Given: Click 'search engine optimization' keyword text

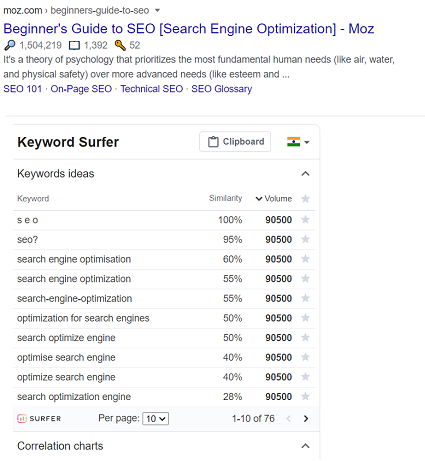Looking at the screenshot, I should pyautogui.click(x=74, y=279).
